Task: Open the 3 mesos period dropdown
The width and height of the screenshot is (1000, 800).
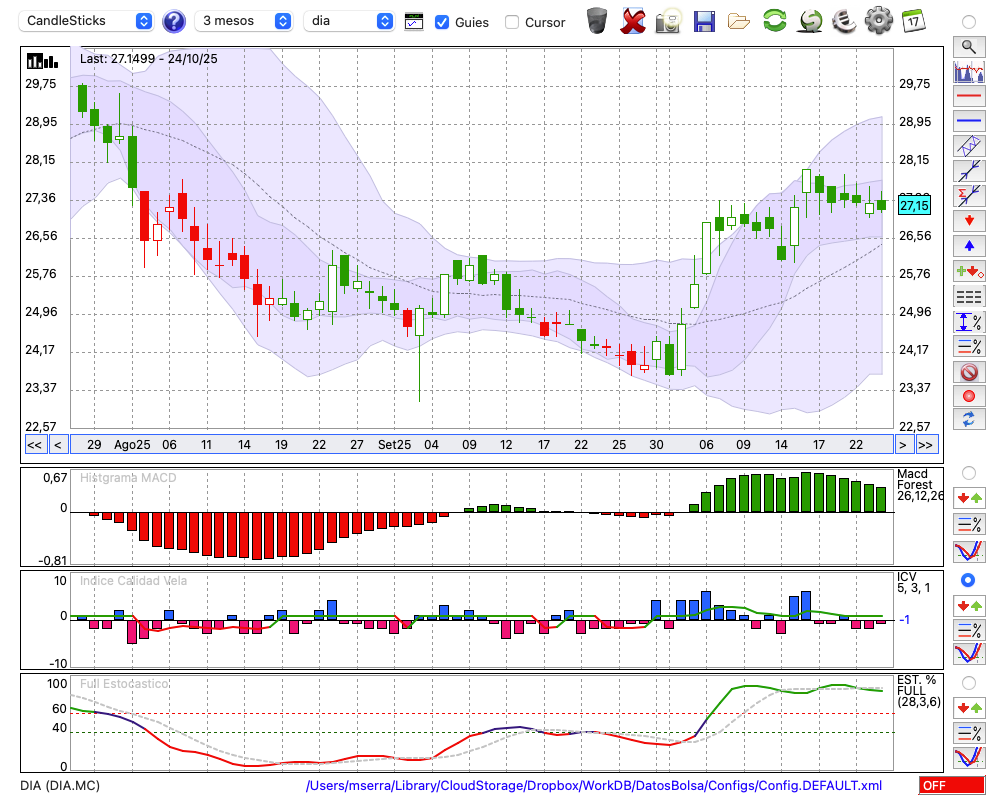Action: click(x=243, y=21)
